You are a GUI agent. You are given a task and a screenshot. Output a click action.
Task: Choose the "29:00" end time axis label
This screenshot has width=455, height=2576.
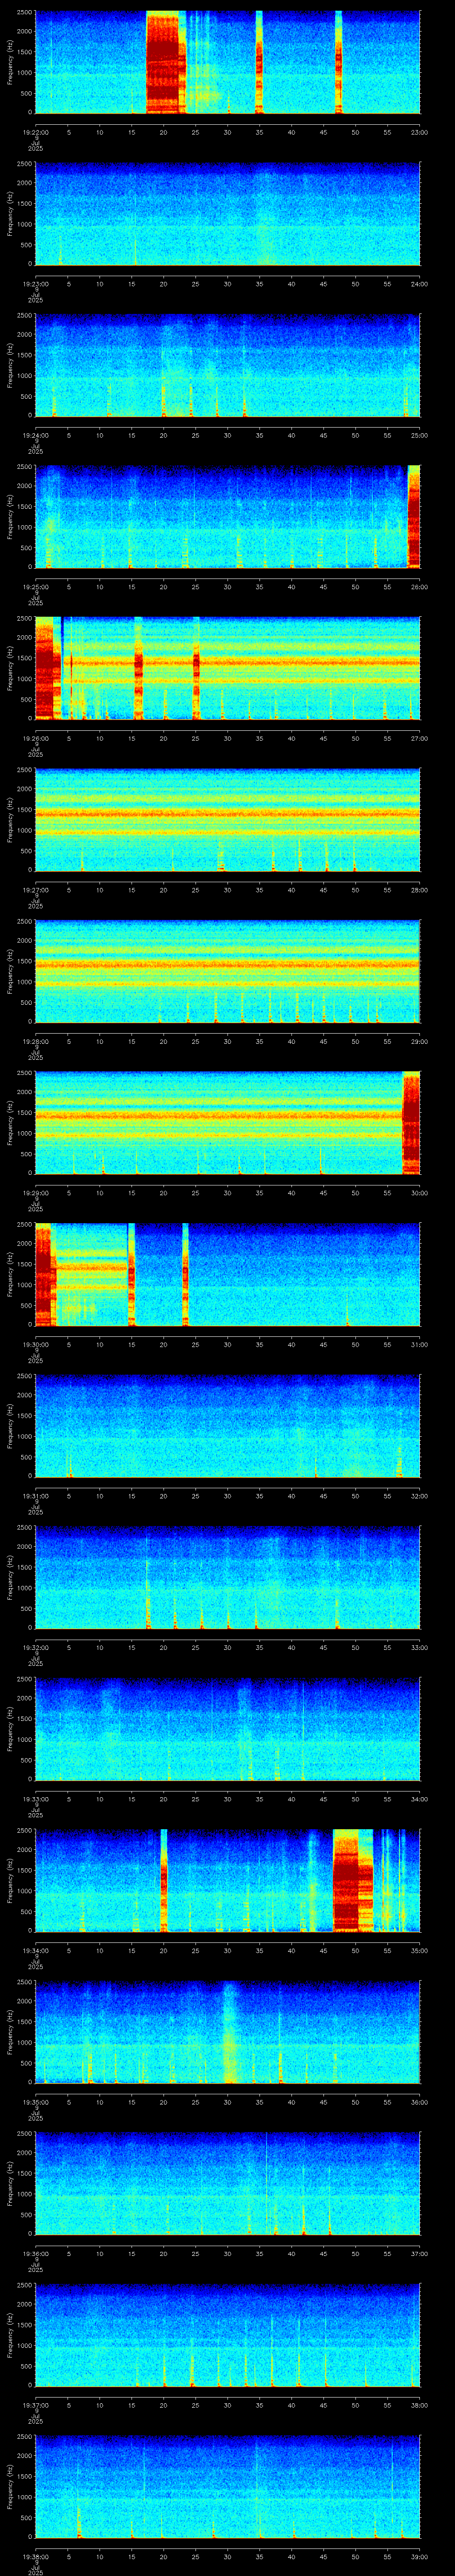coord(420,1041)
